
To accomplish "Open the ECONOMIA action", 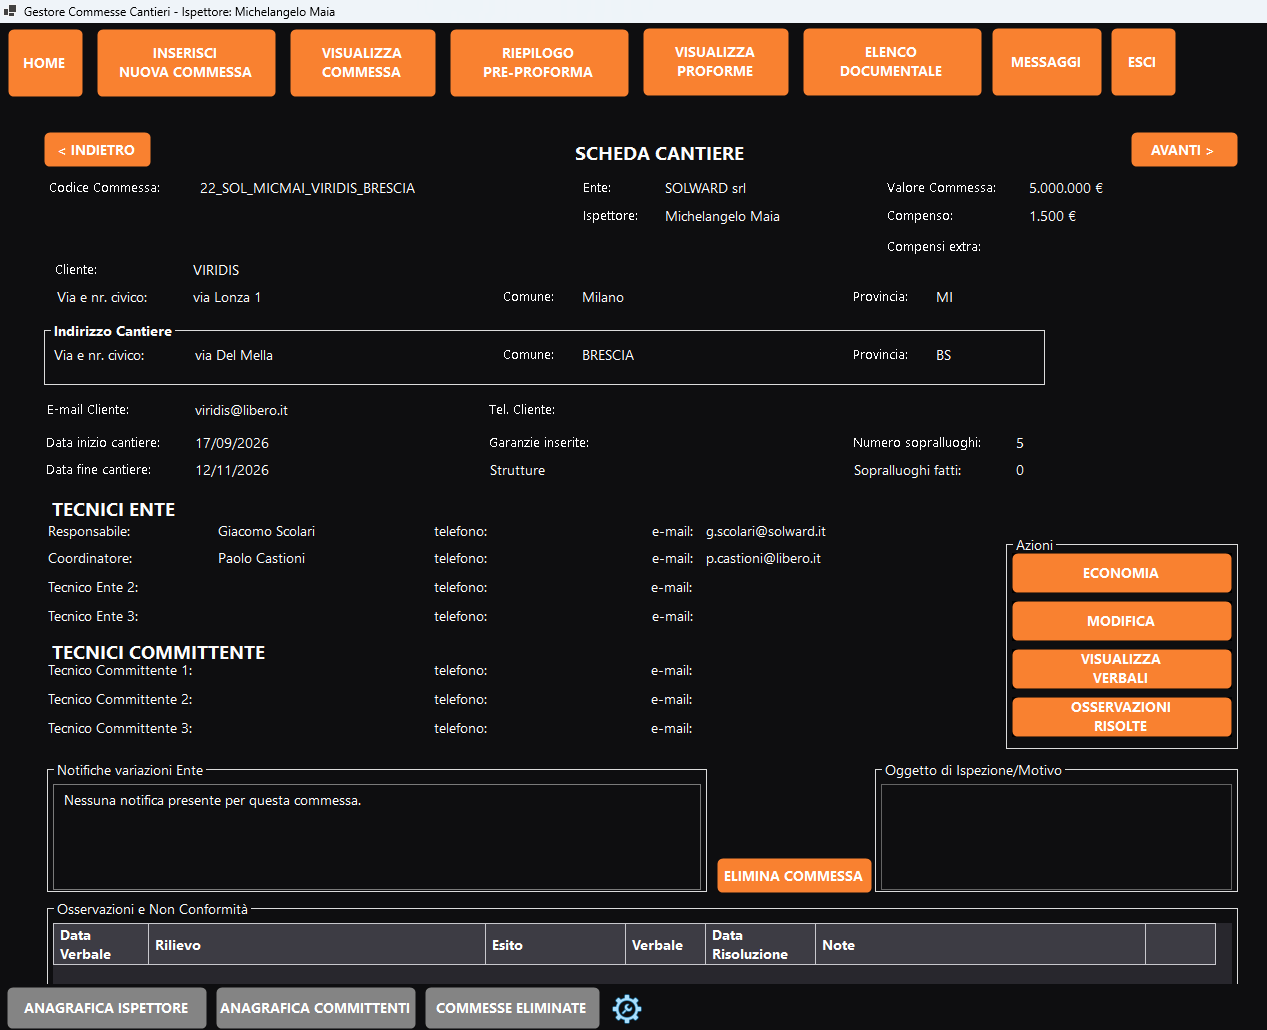I will [1121, 573].
